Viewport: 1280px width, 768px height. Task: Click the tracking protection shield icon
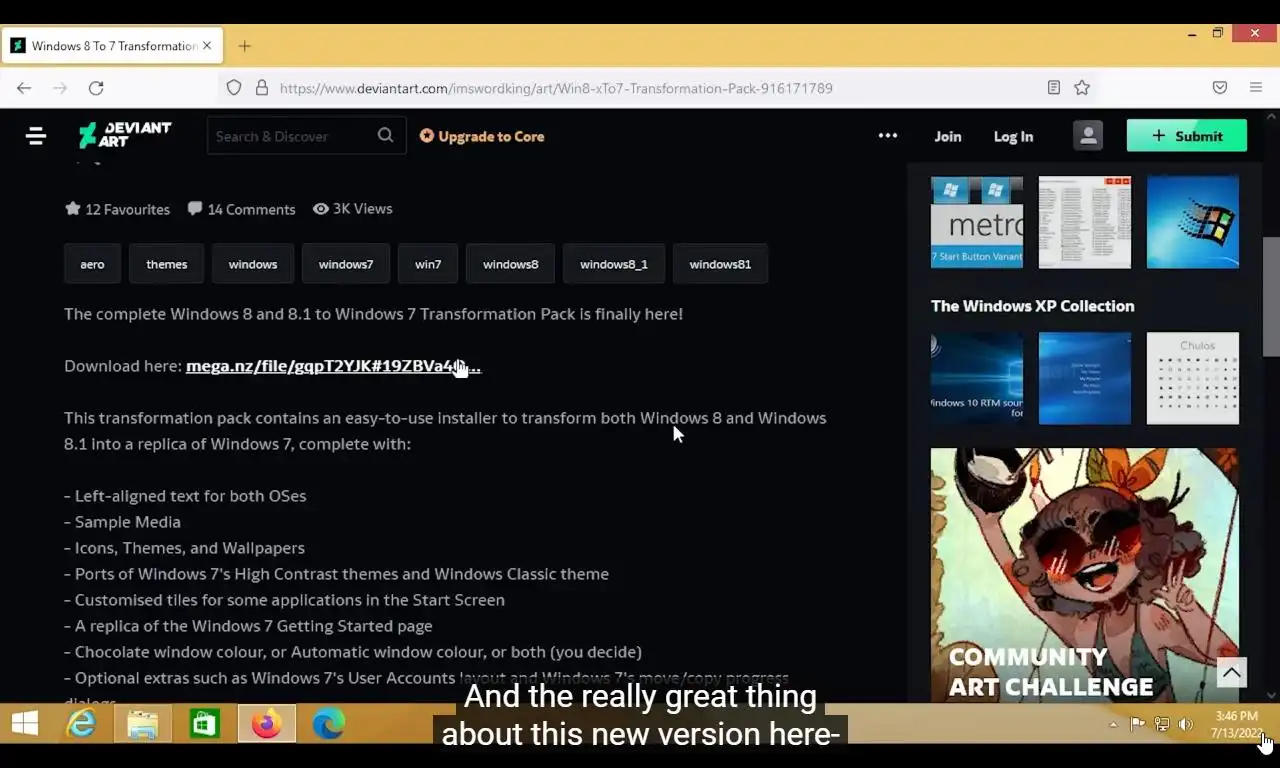tap(234, 88)
